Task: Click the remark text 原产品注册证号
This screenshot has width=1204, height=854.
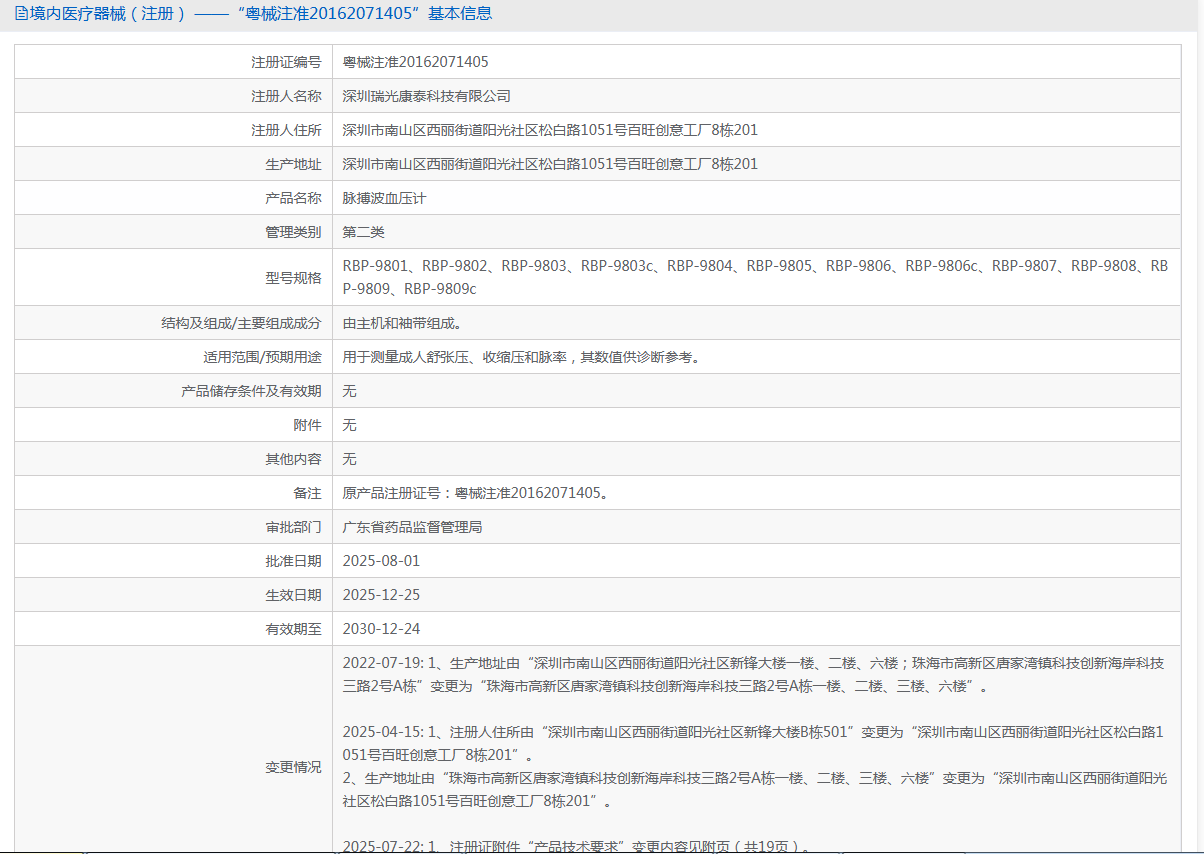Action: coord(475,493)
